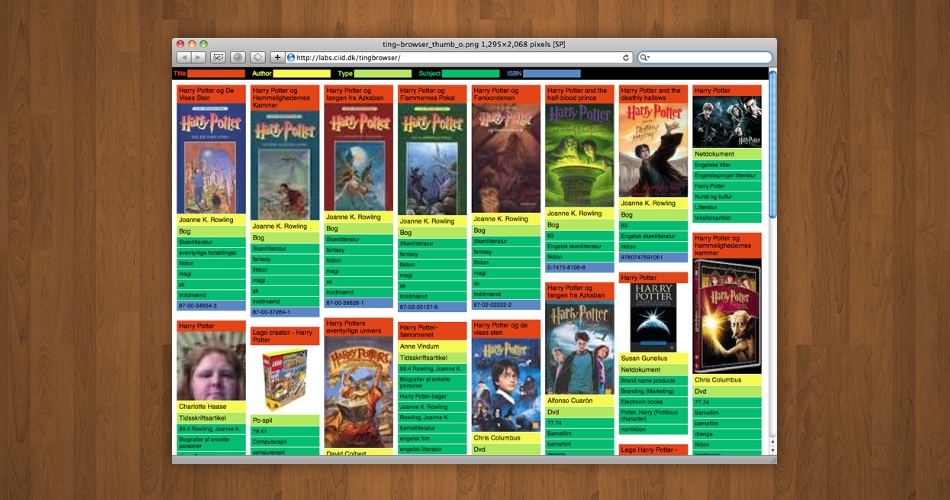This screenshot has width=950, height=500.
Task: Open the Harry Potter og de vises sten DVD cover
Action: [x=506, y=385]
